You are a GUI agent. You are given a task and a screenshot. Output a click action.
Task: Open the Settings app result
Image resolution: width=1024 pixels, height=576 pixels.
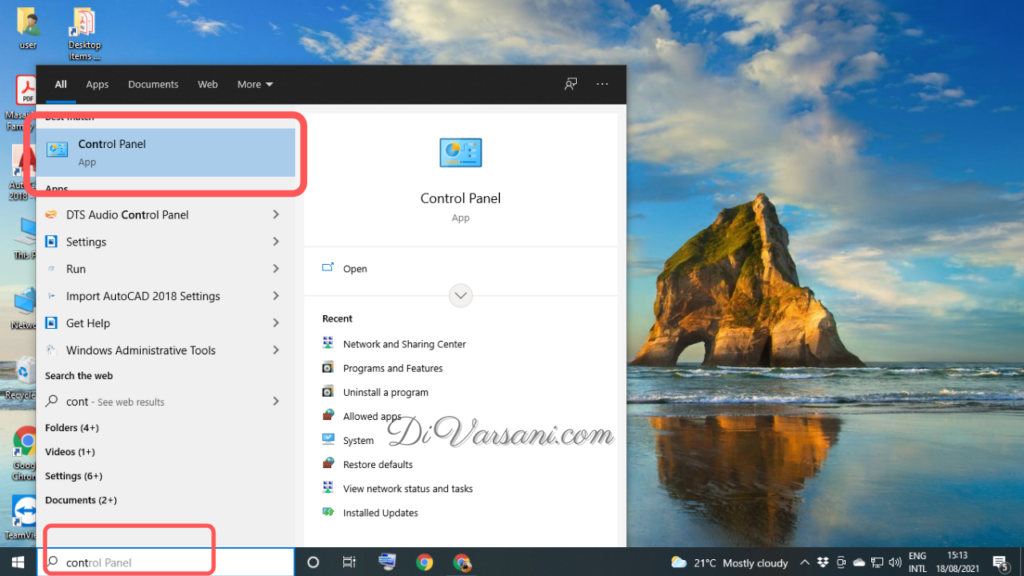[86, 242]
